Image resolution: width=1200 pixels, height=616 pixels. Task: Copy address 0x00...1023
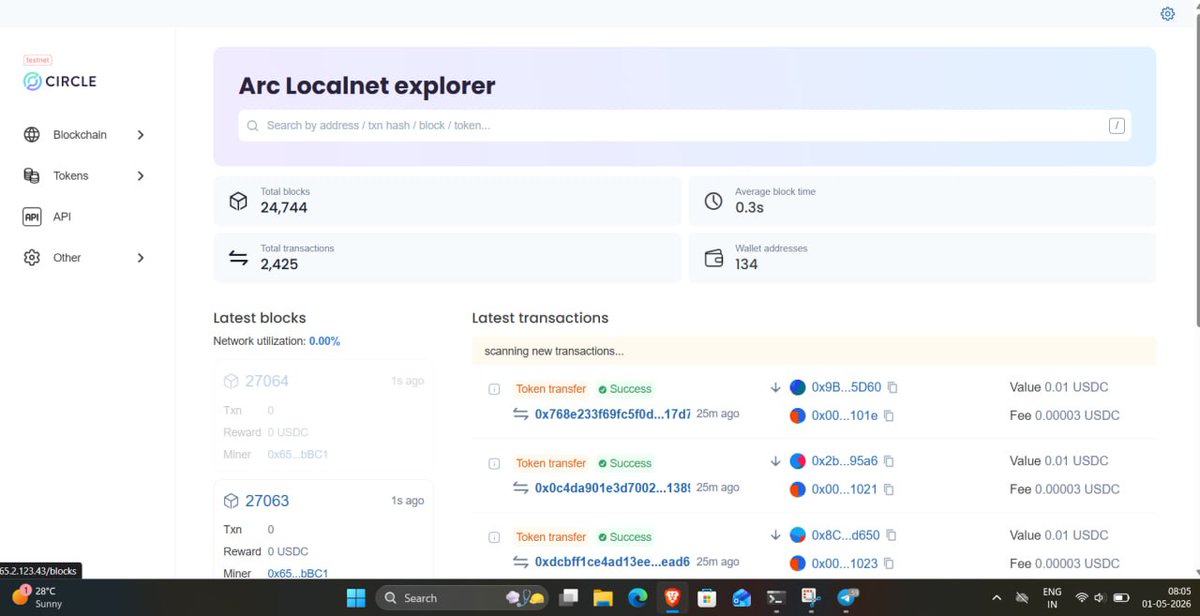[x=888, y=563]
